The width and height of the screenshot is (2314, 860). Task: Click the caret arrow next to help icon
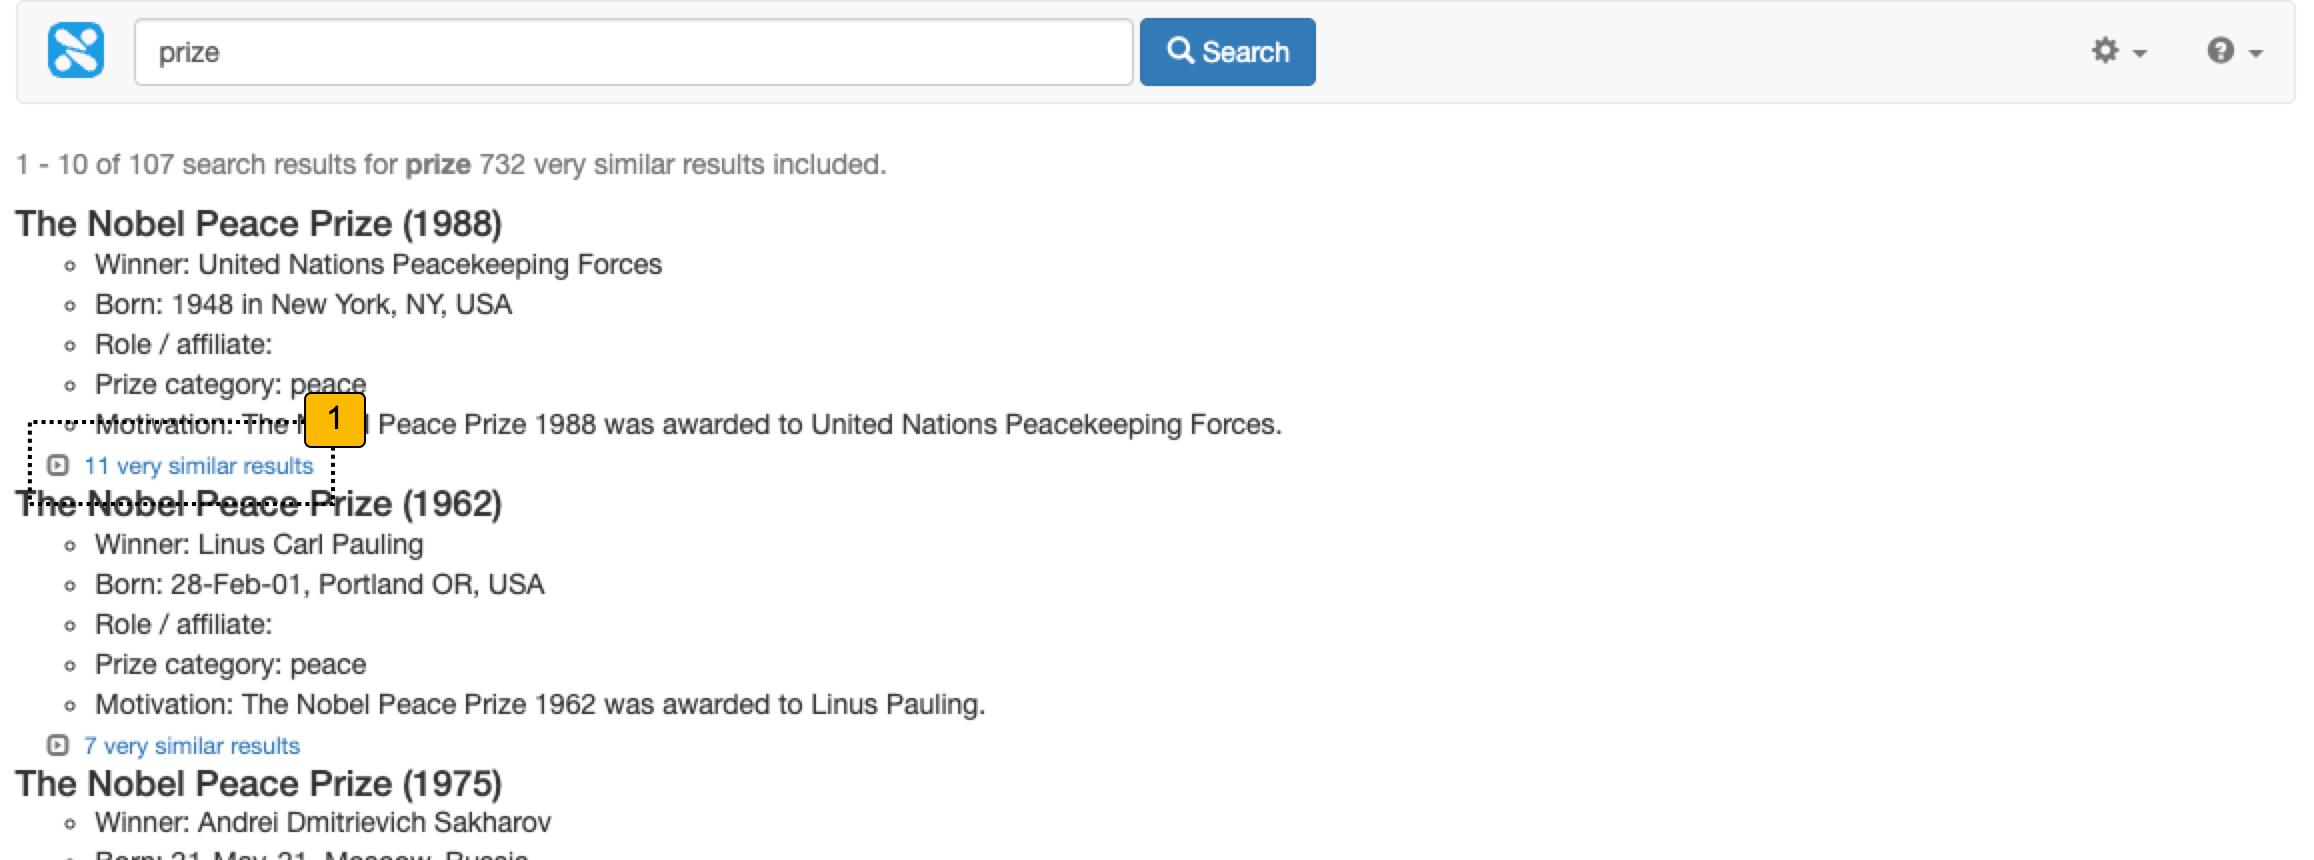click(2256, 53)
